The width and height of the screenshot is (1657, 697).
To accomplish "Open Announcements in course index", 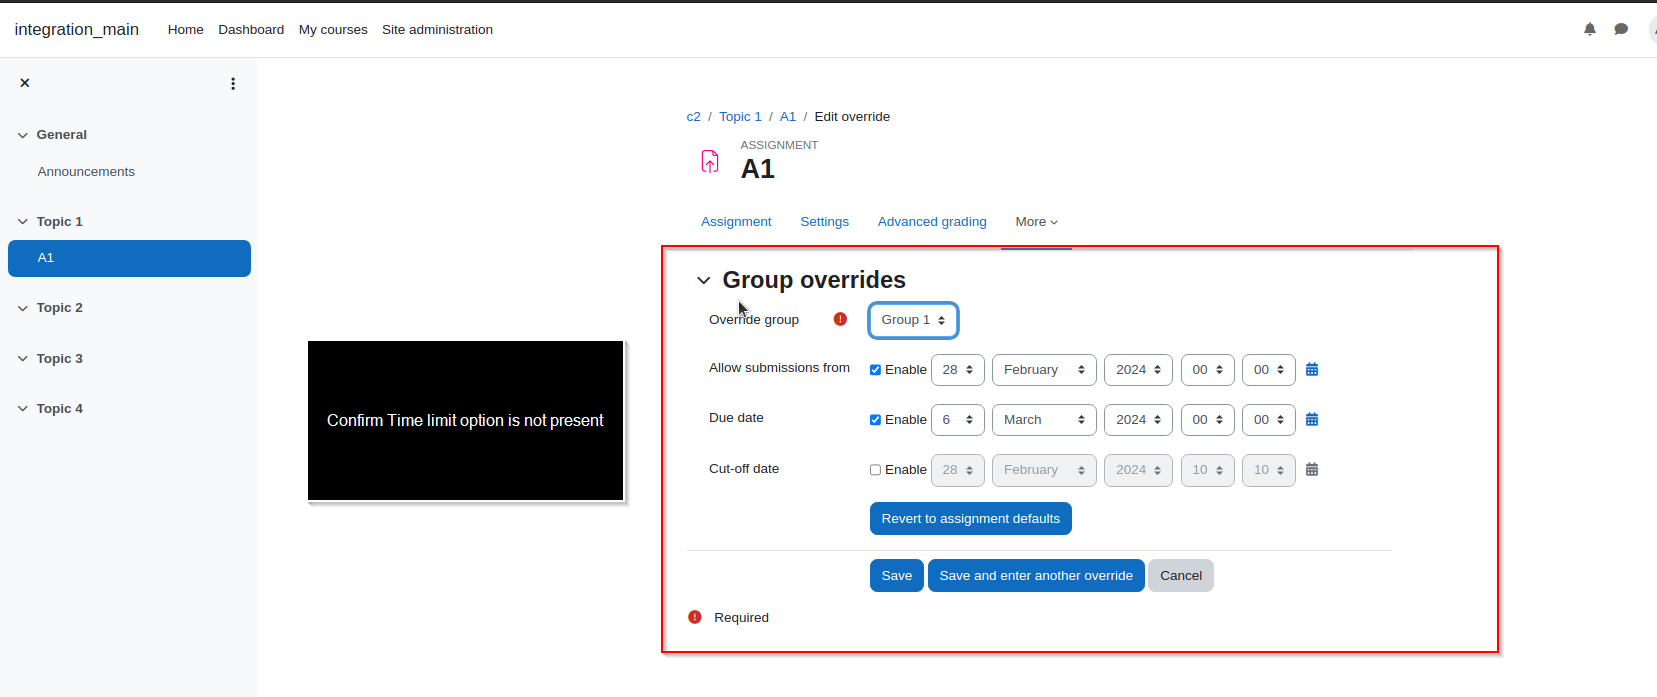I will 86,172.
